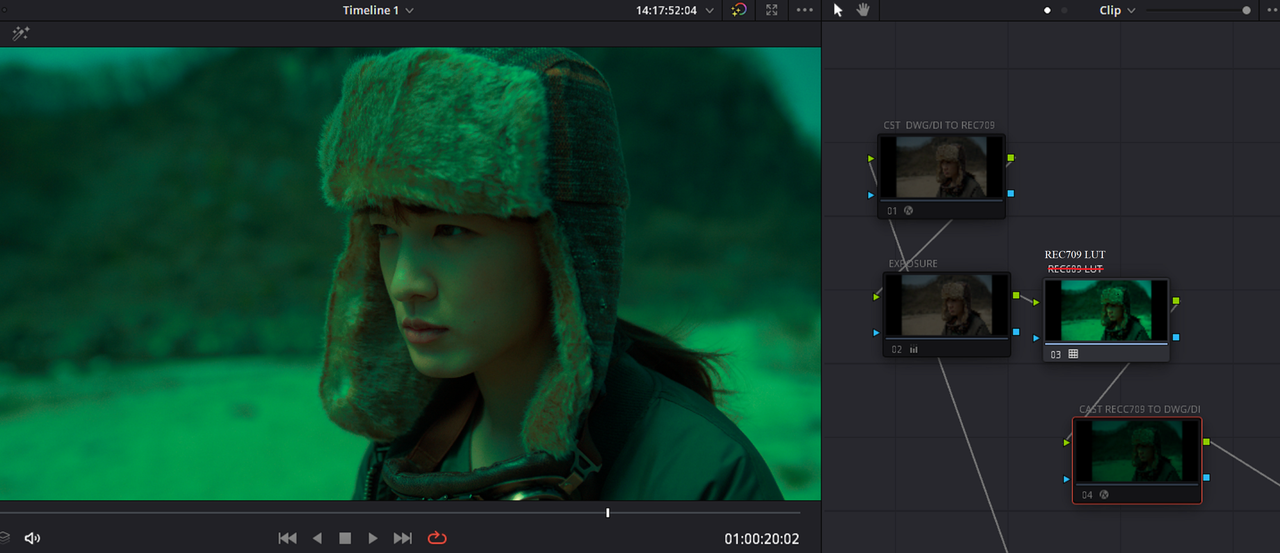Toggle Bypass Color Grades and Fusion Effects icon
The height and width of the screenshot is (553, 1280).
[739, 10]
